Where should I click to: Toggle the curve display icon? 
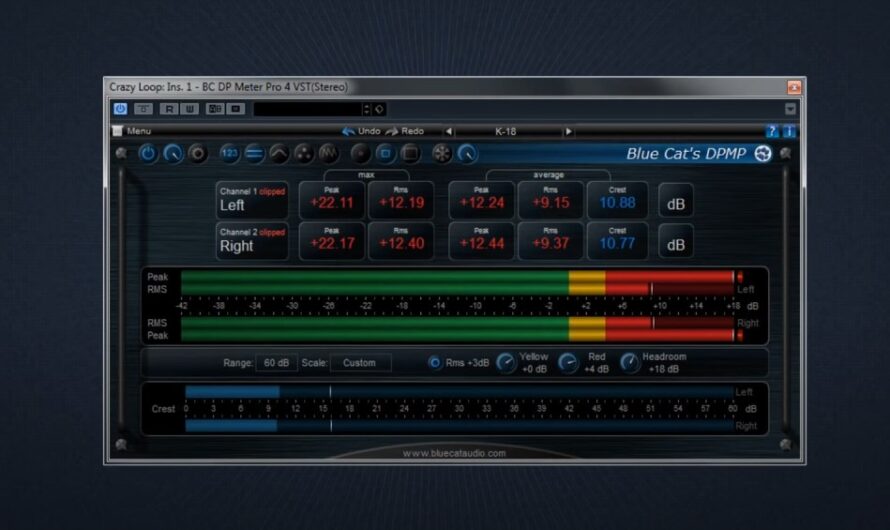[279, 153]
